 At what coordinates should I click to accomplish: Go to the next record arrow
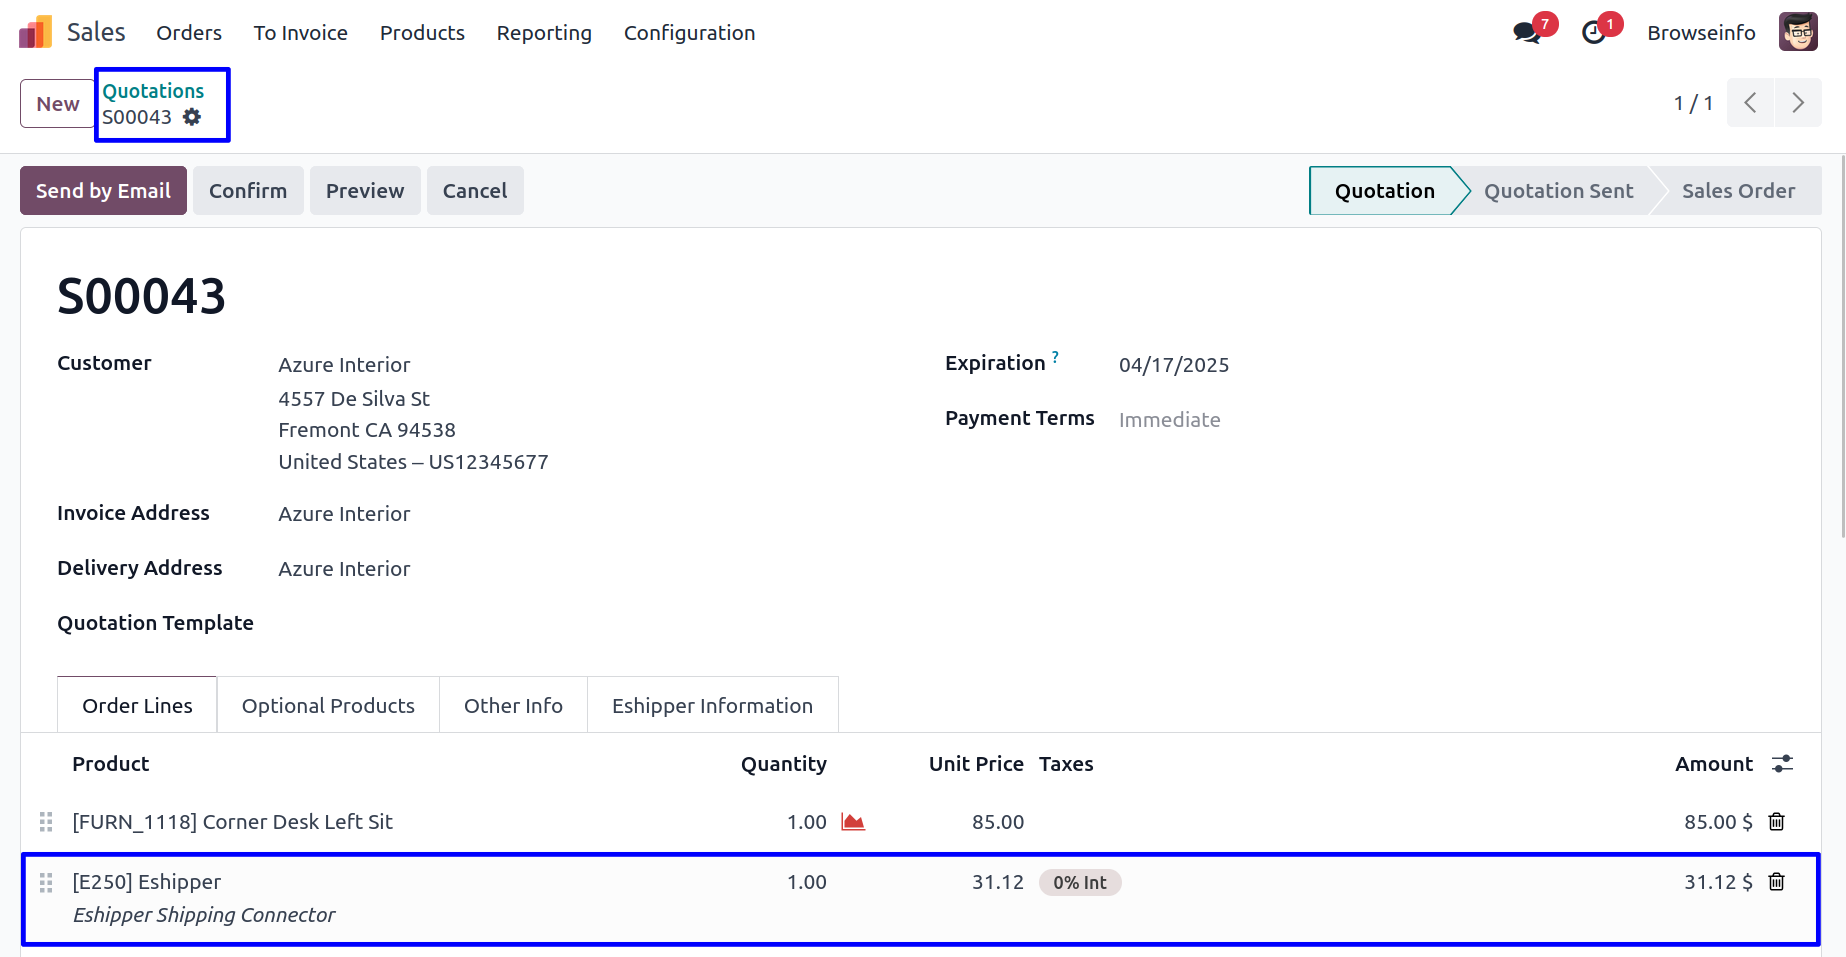click(x=1797, y=103)
